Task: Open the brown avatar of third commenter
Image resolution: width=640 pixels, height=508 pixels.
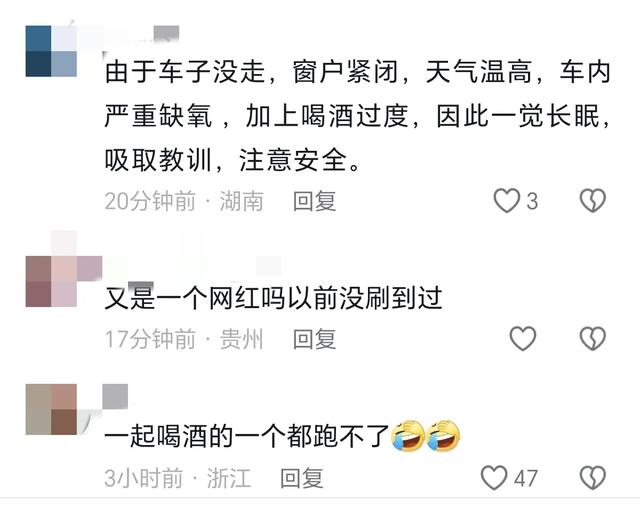Action: click(51, 409)
